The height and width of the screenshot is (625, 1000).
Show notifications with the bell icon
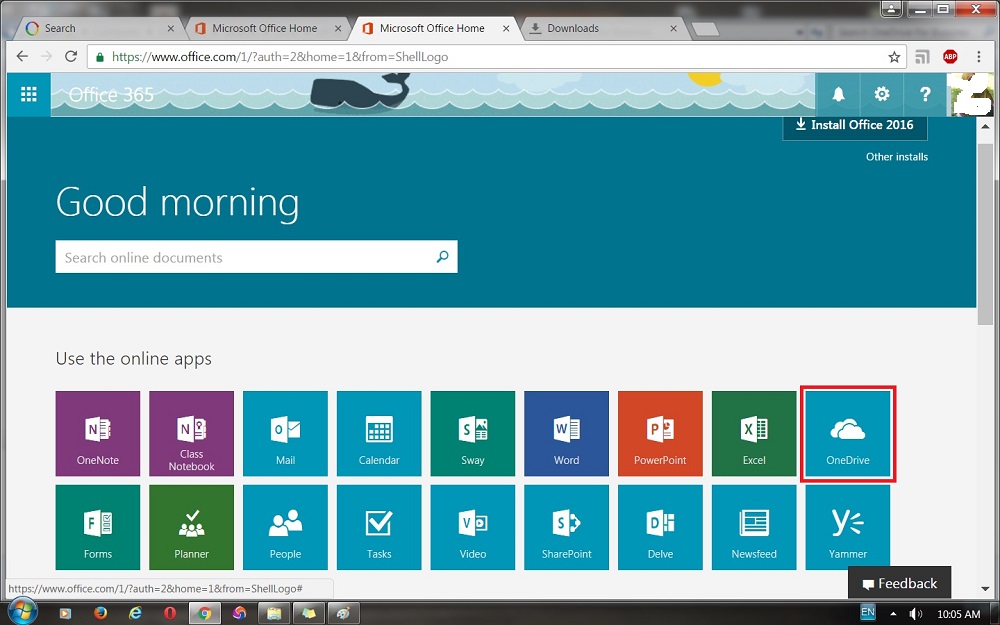click(x=838, y=95)
